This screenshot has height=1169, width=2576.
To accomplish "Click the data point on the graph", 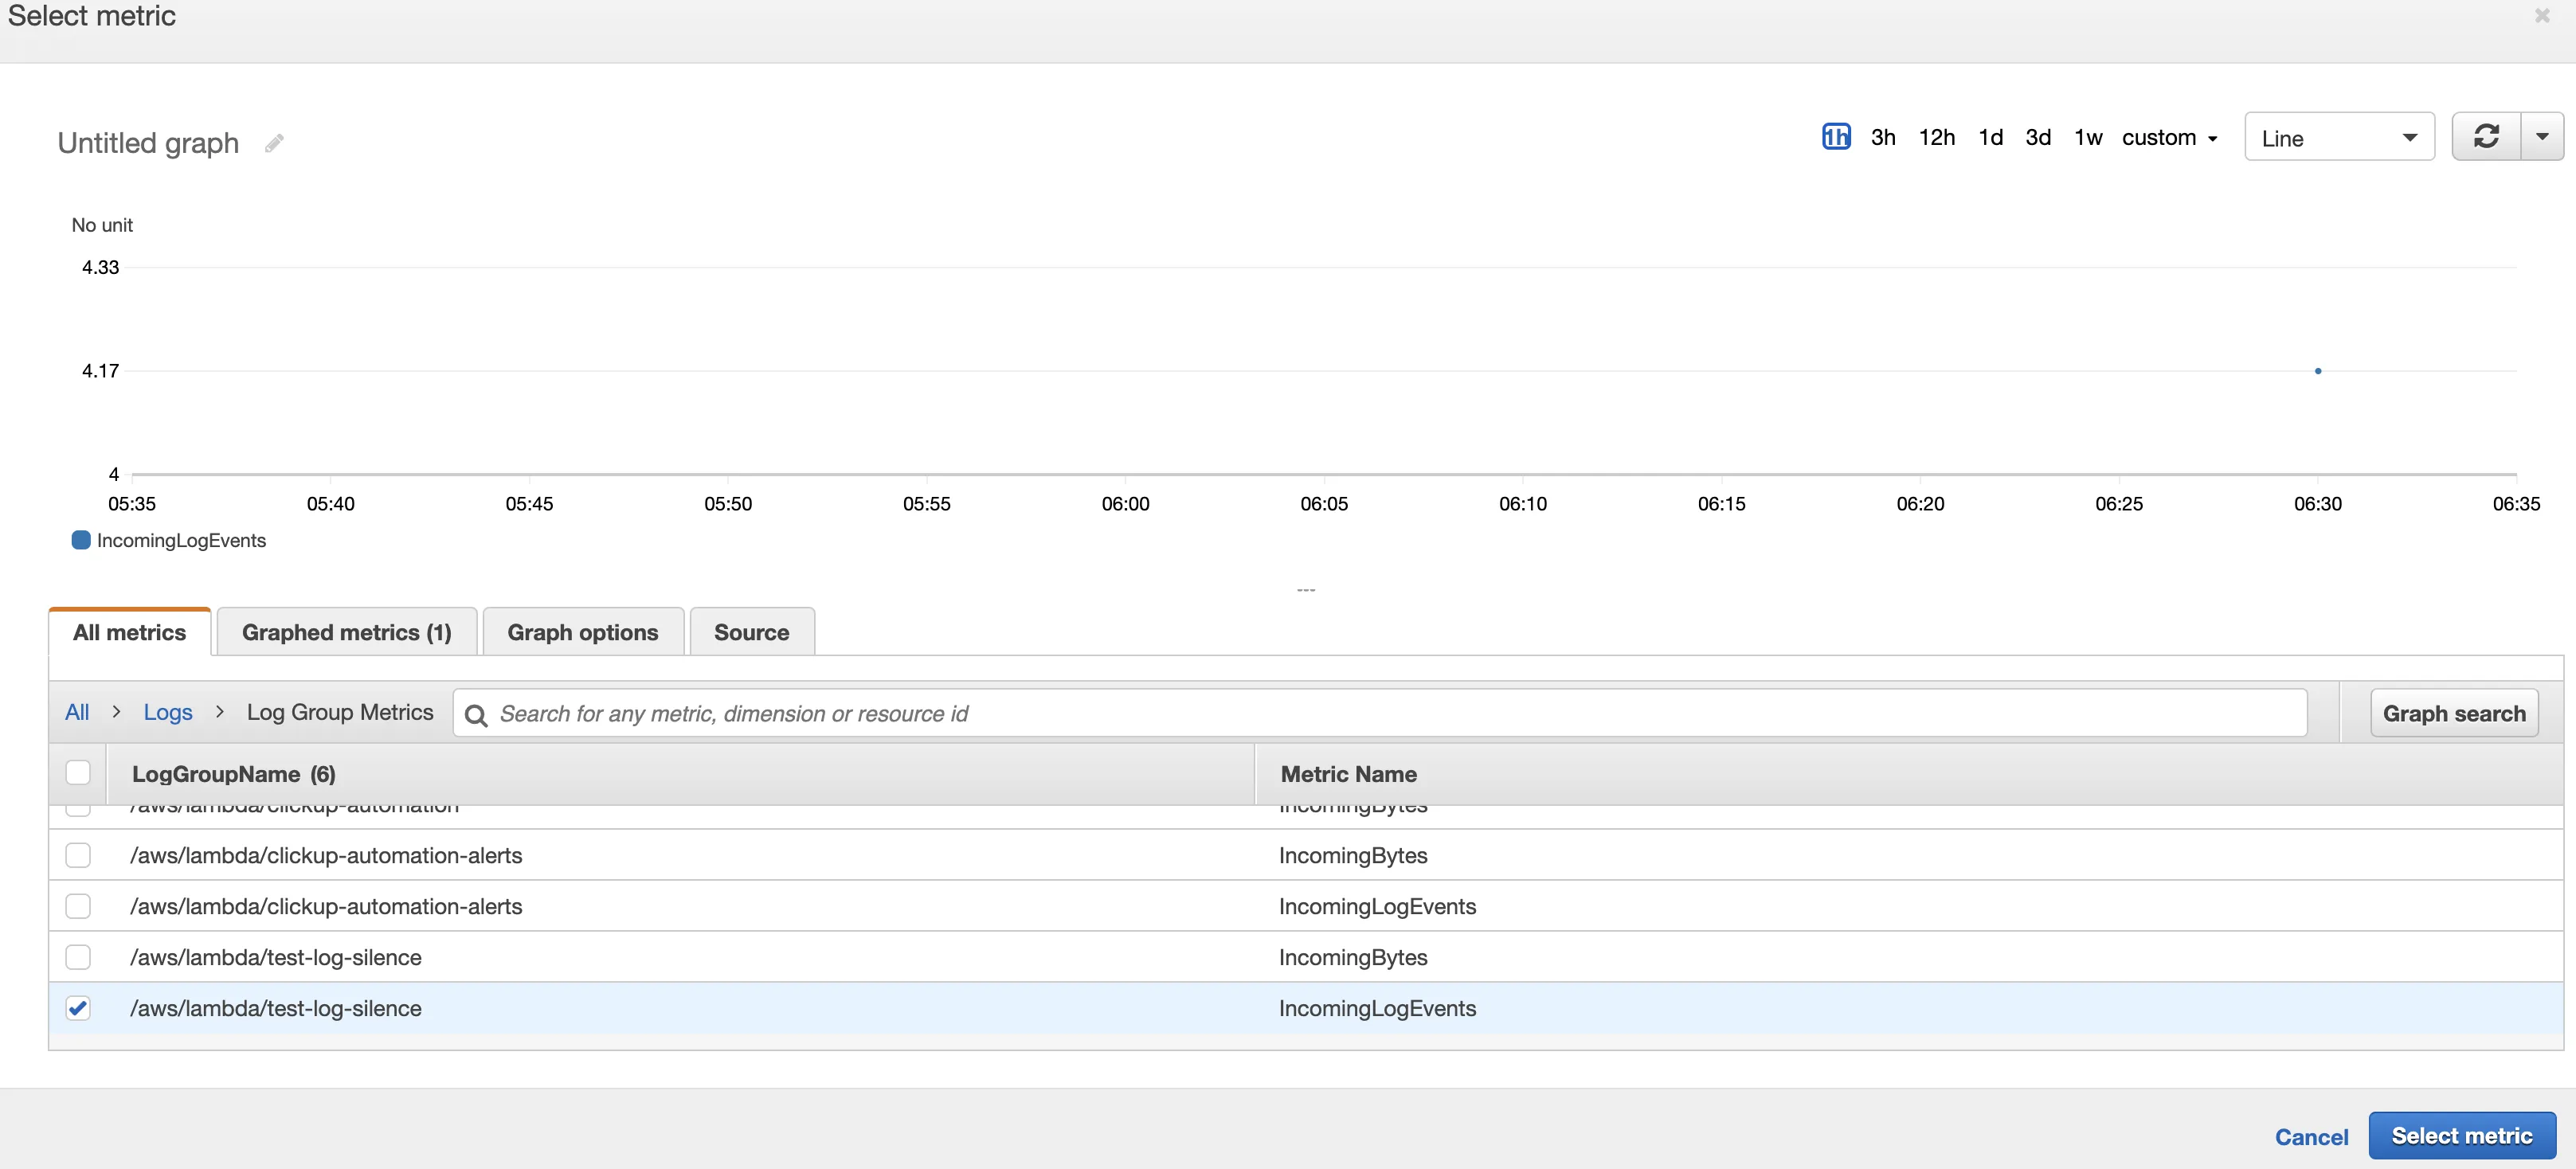I will pos(2317,371).
